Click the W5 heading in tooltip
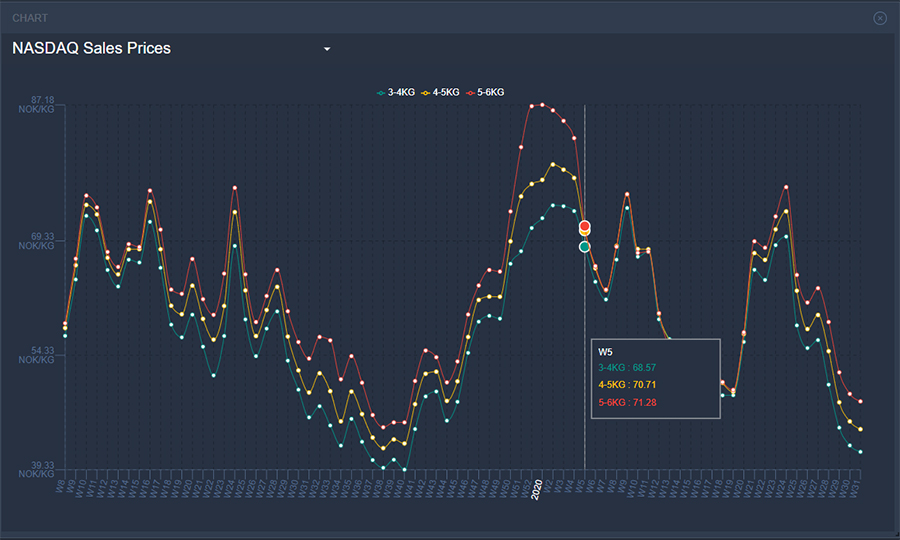The width and height of the screenshot is (900, 540). [x=605, y=352]
